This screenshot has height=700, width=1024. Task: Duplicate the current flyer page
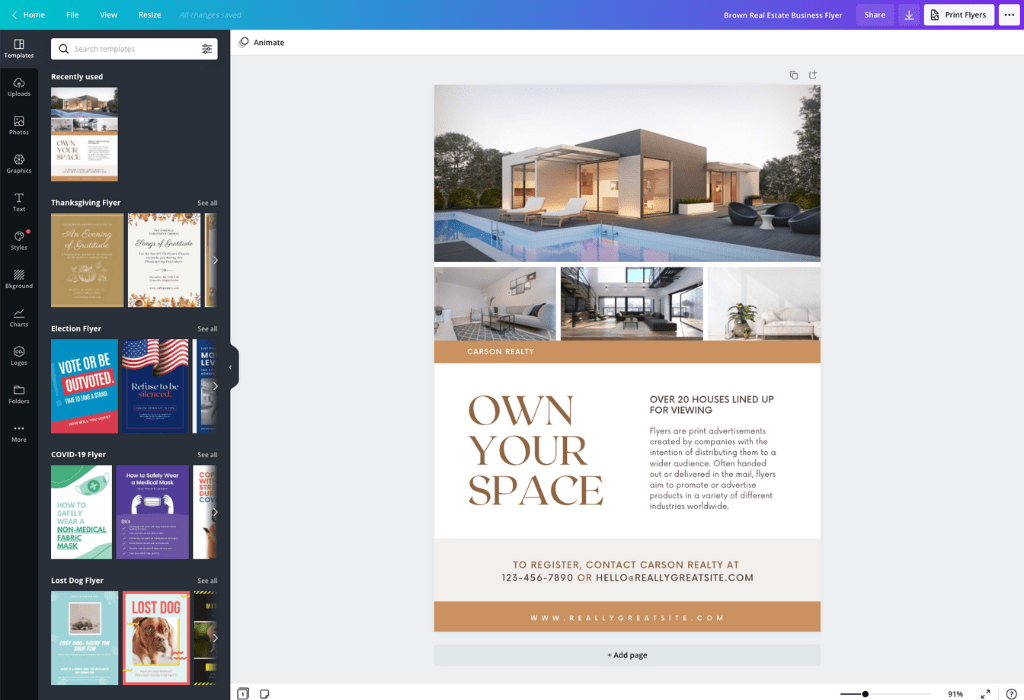coord(793,74)
